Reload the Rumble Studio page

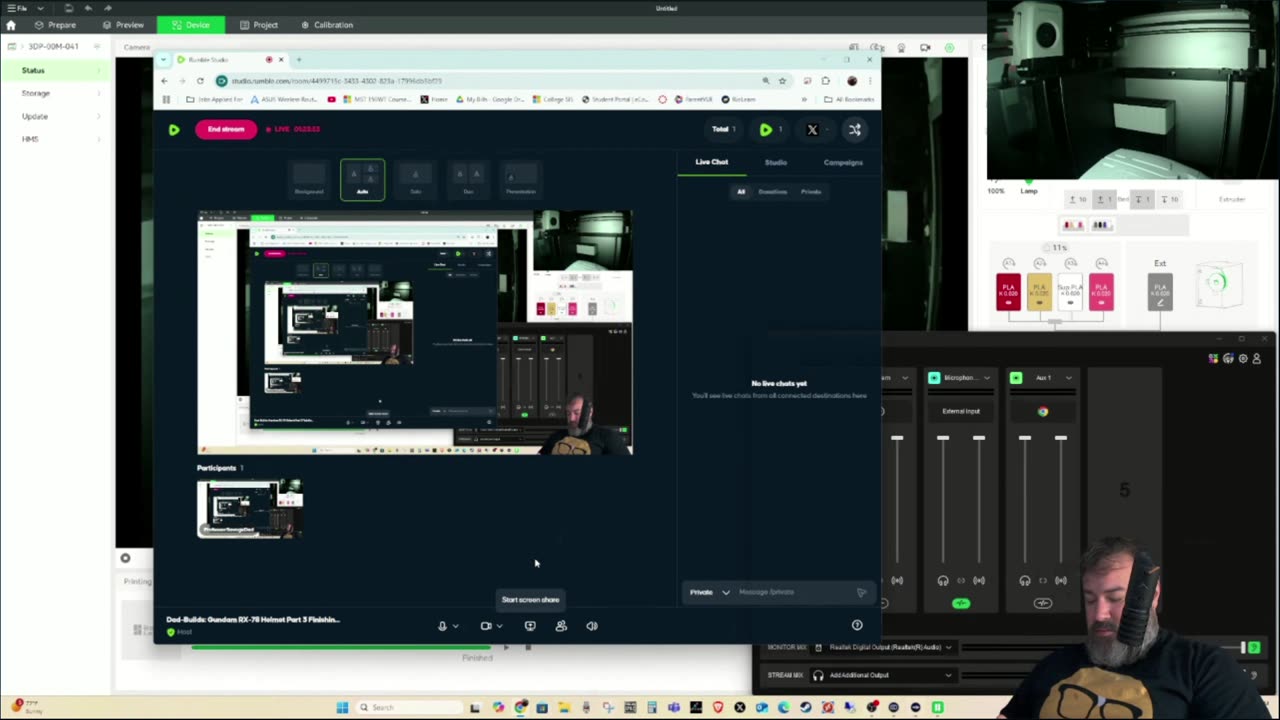(200, 81)
